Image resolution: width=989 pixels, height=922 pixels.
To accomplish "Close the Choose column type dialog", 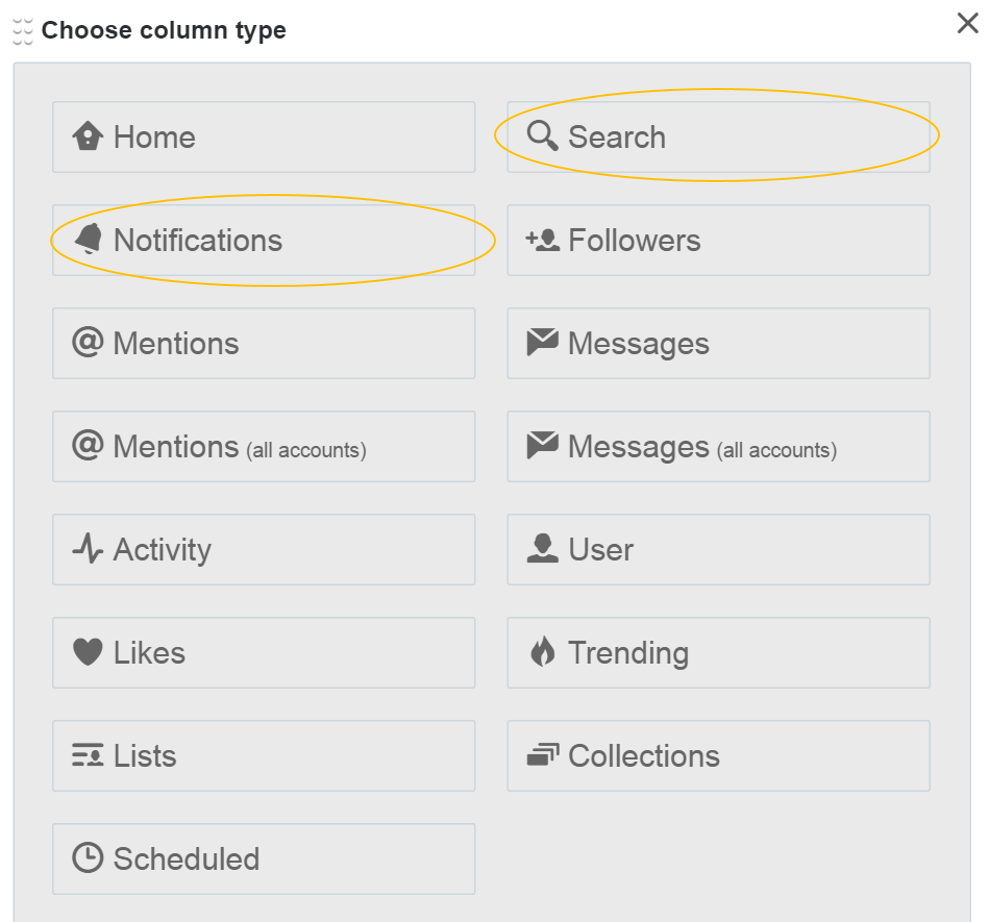I will pyautogui.click(x=967, y=23).
